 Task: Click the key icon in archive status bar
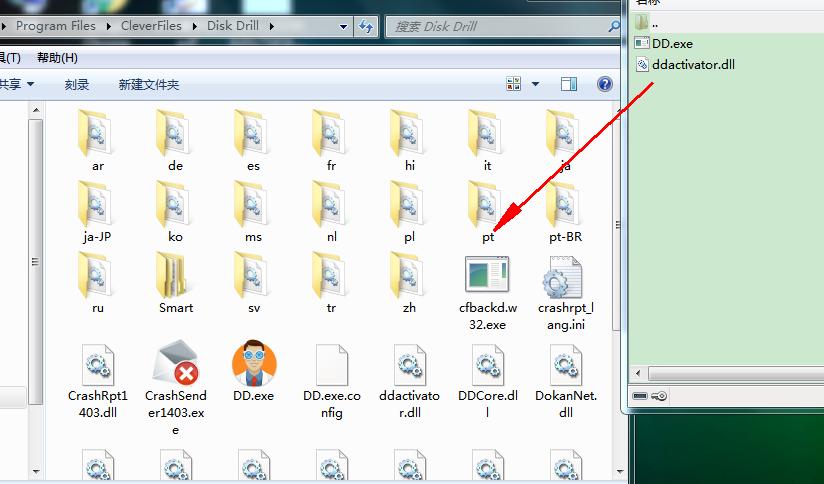(660, 396)
